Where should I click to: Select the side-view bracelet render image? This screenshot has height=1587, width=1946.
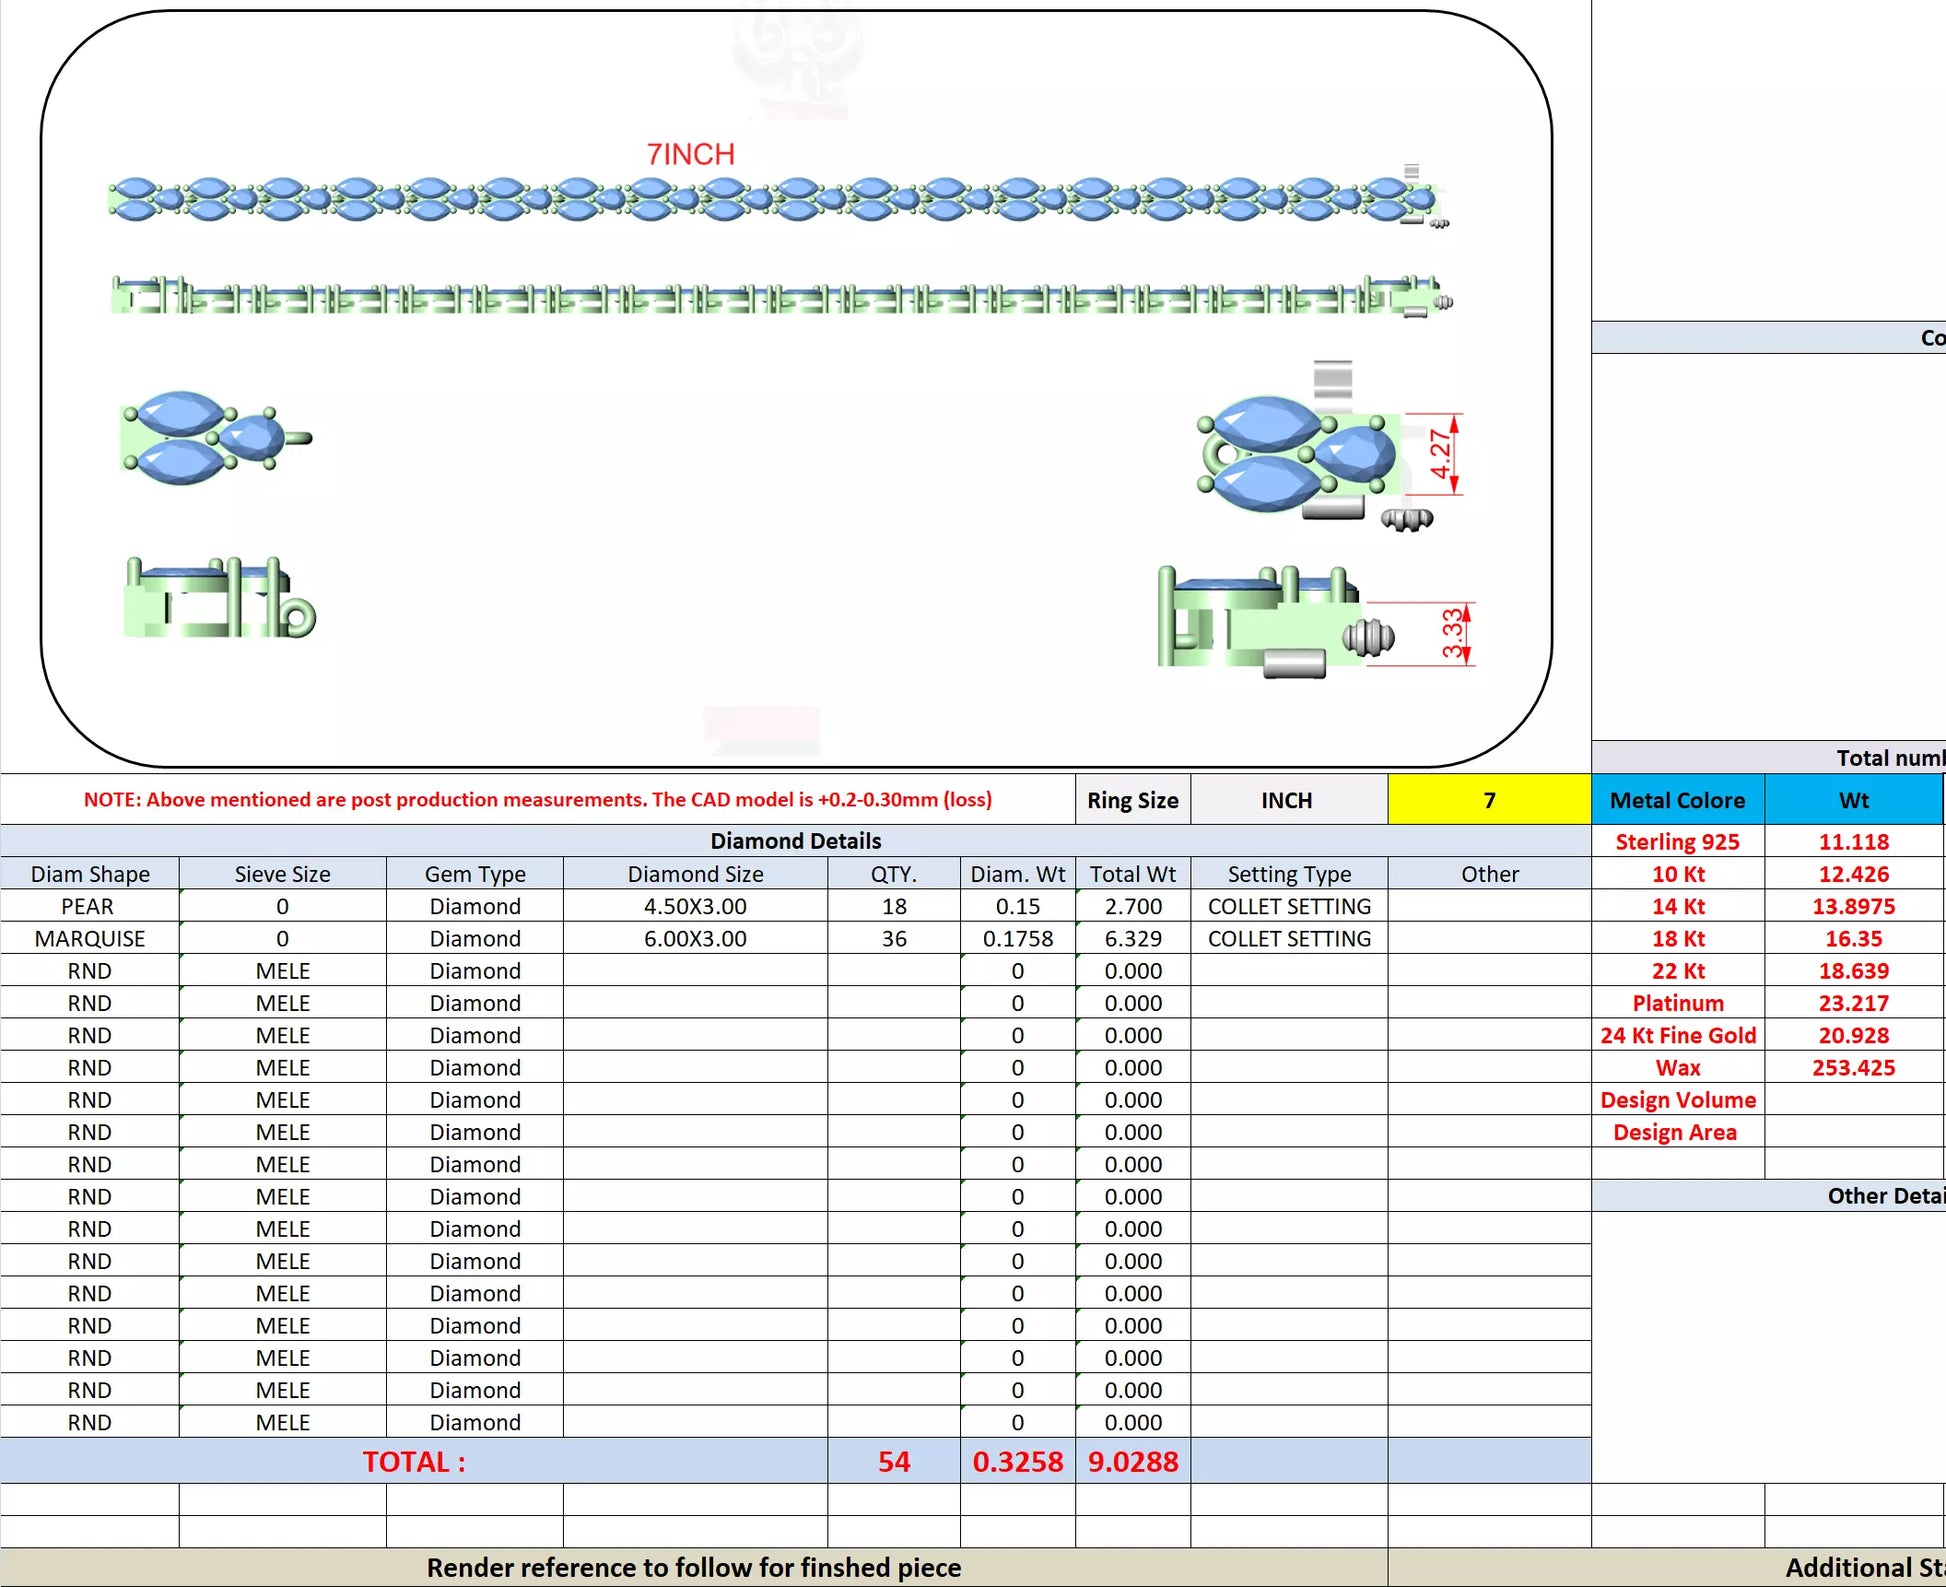780,297
